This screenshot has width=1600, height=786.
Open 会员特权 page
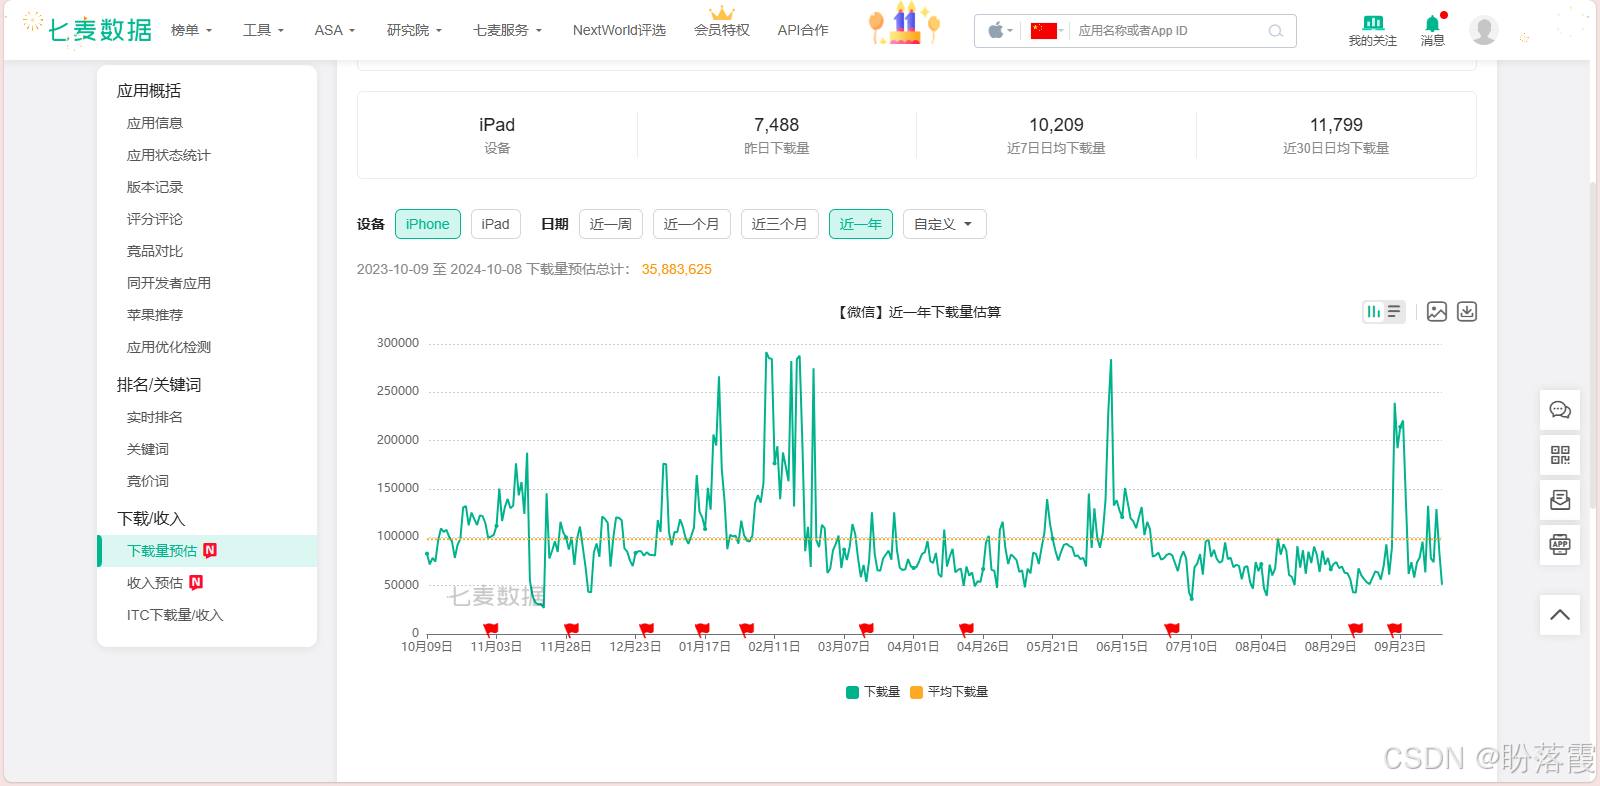[x=722, y=30]
